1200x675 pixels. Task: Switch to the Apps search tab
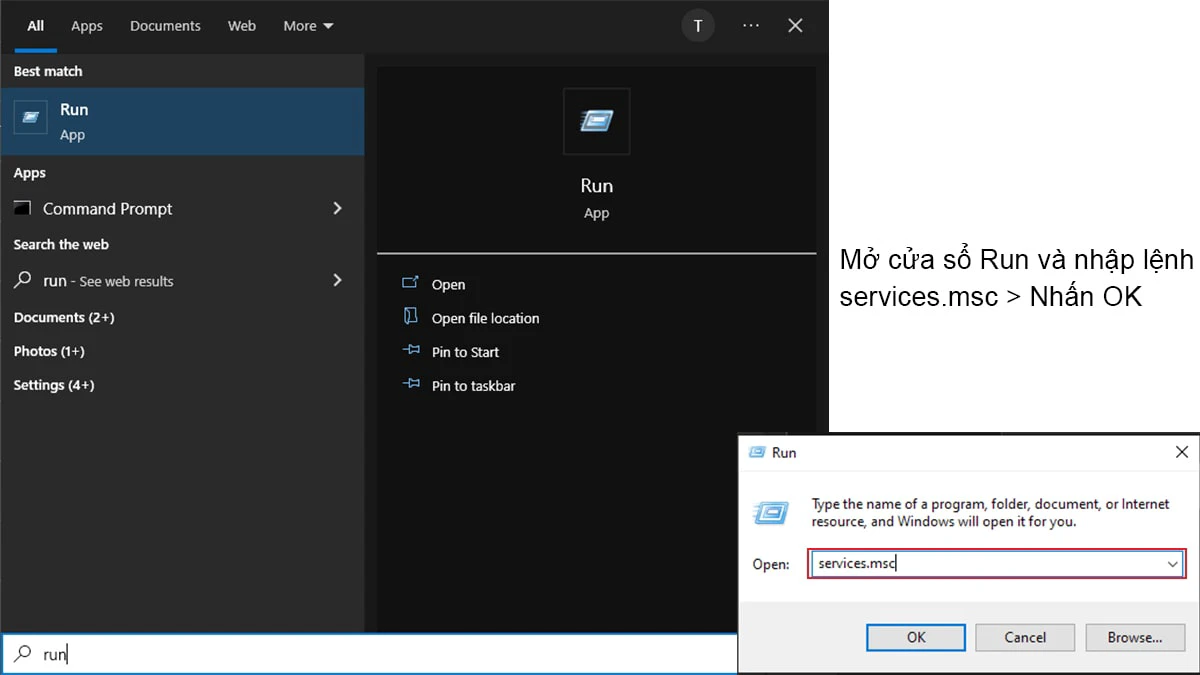(87, 26)
